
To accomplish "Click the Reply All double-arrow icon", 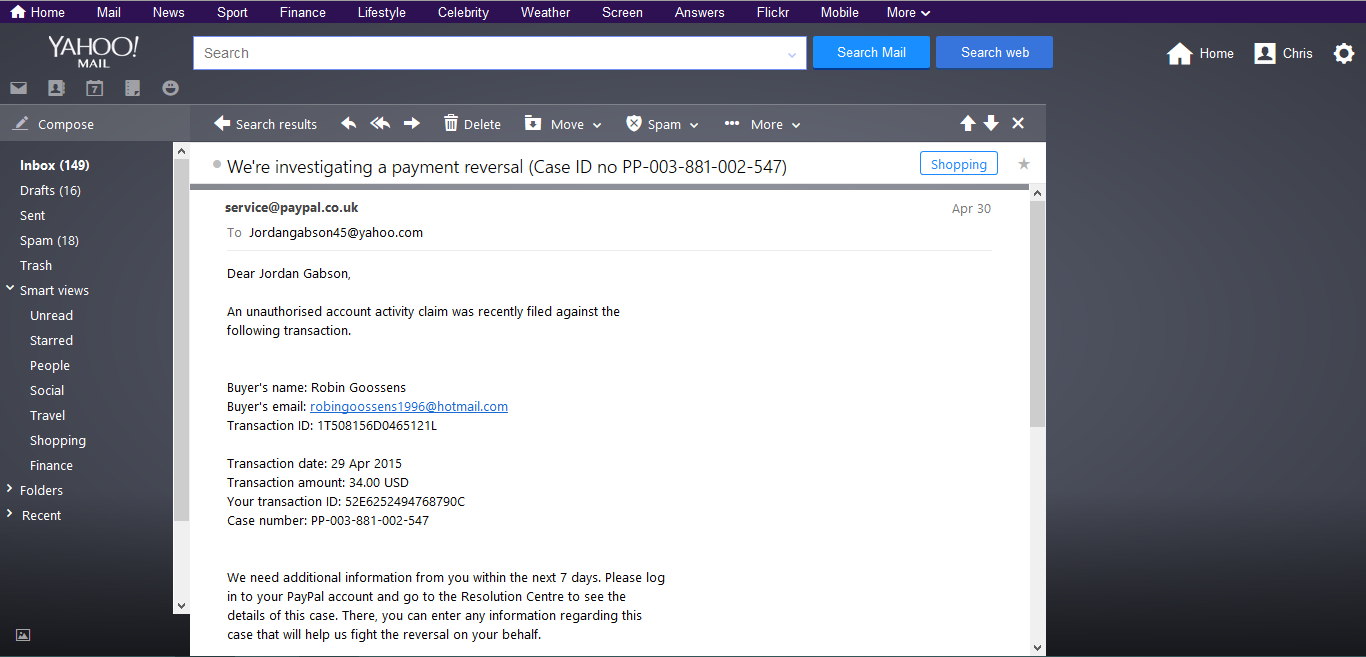I will click(x=380, y=123).
